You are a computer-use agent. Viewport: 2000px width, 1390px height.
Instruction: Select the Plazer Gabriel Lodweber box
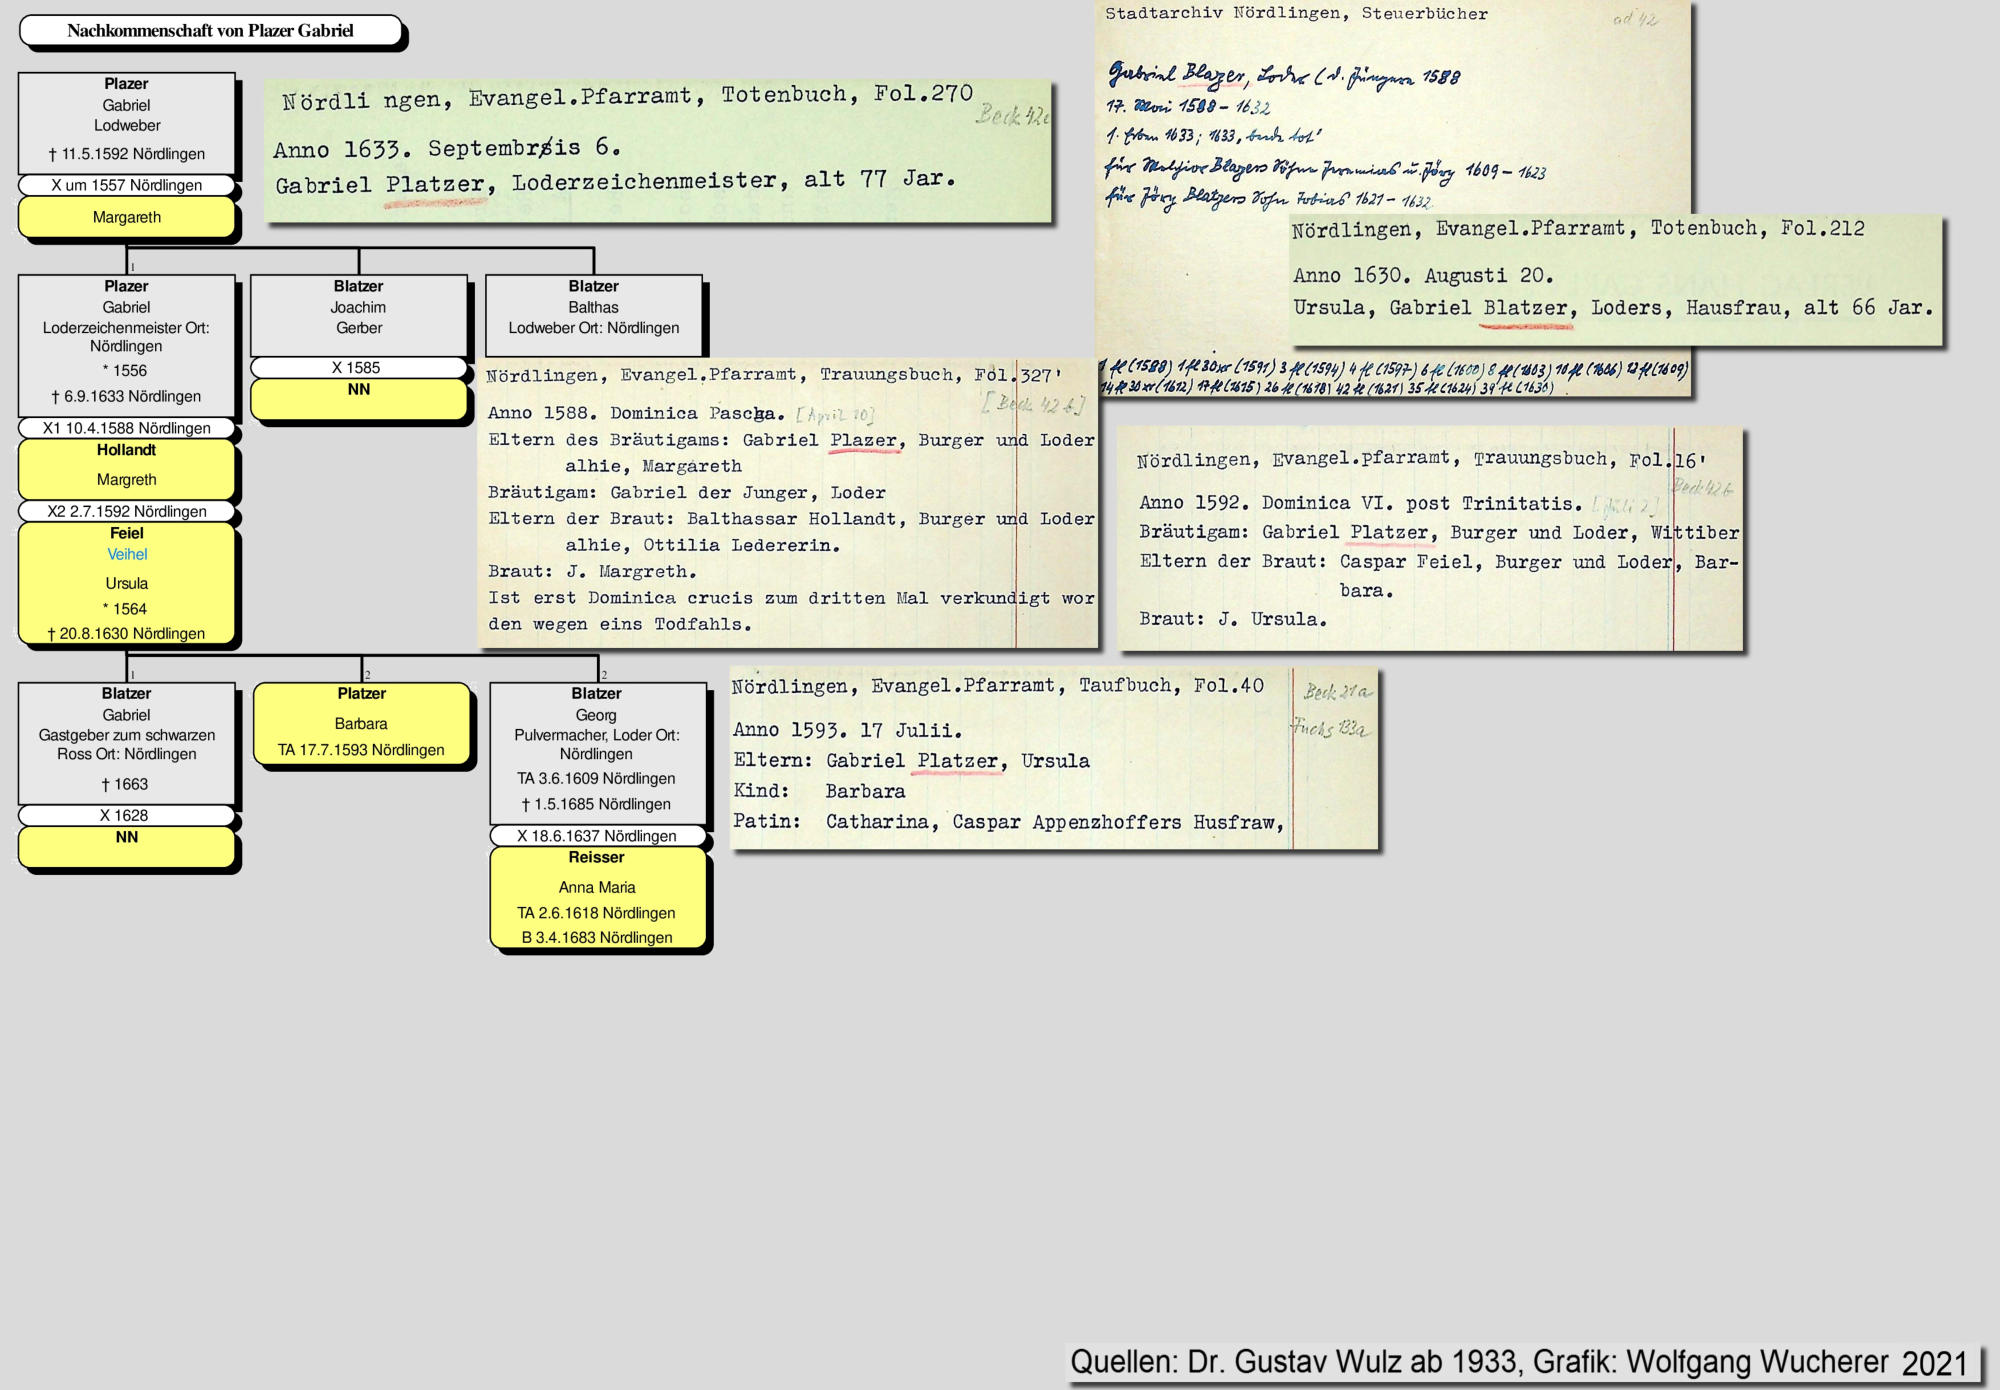[127, 120]
